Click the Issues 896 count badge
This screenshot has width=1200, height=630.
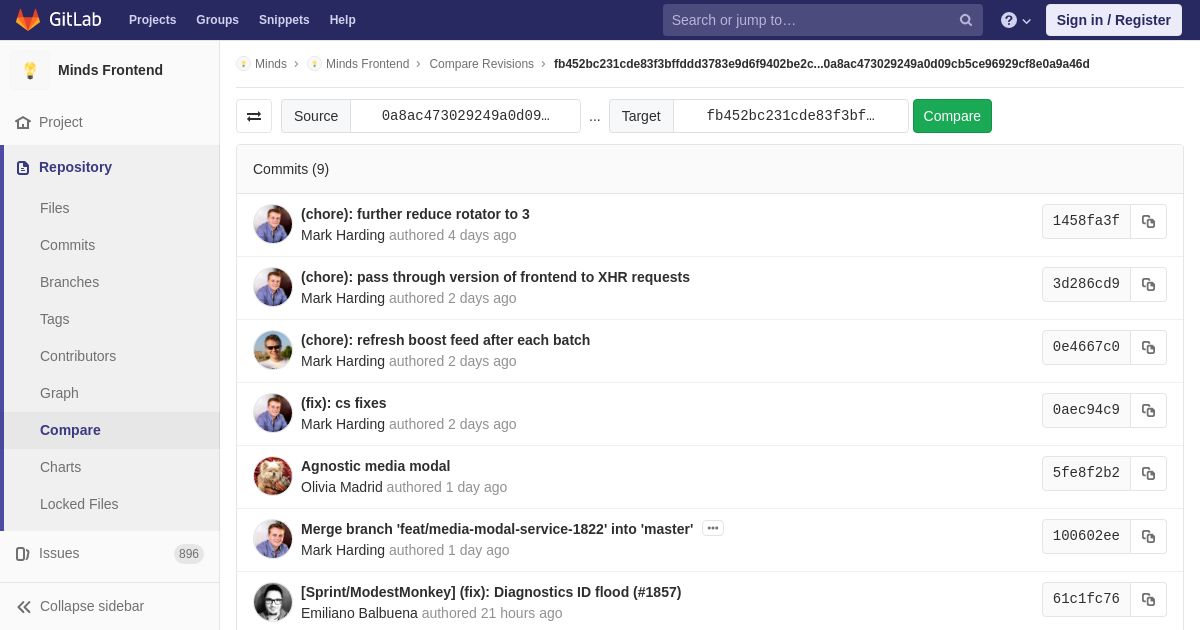point(189,554)
